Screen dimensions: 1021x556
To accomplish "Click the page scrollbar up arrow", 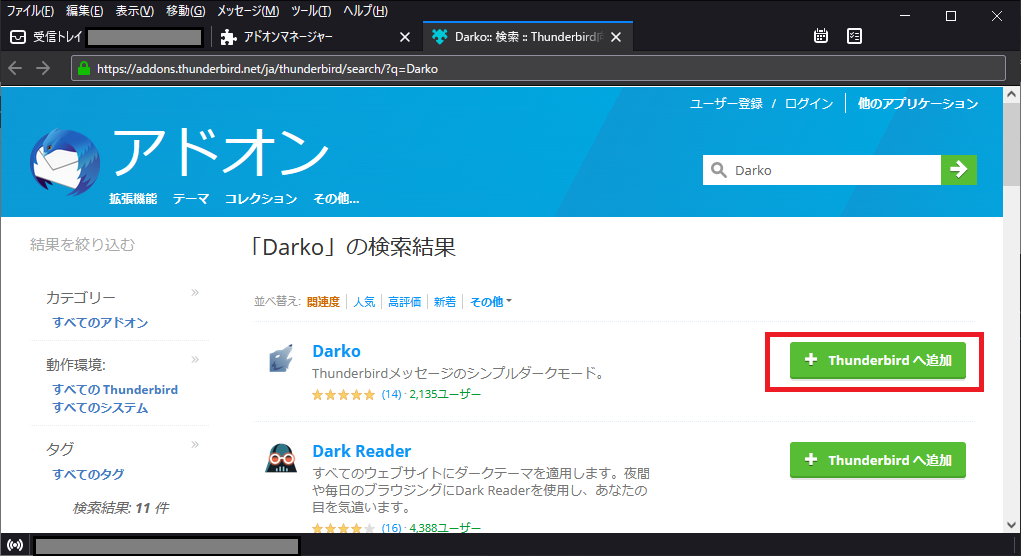I will [1011, 94].
